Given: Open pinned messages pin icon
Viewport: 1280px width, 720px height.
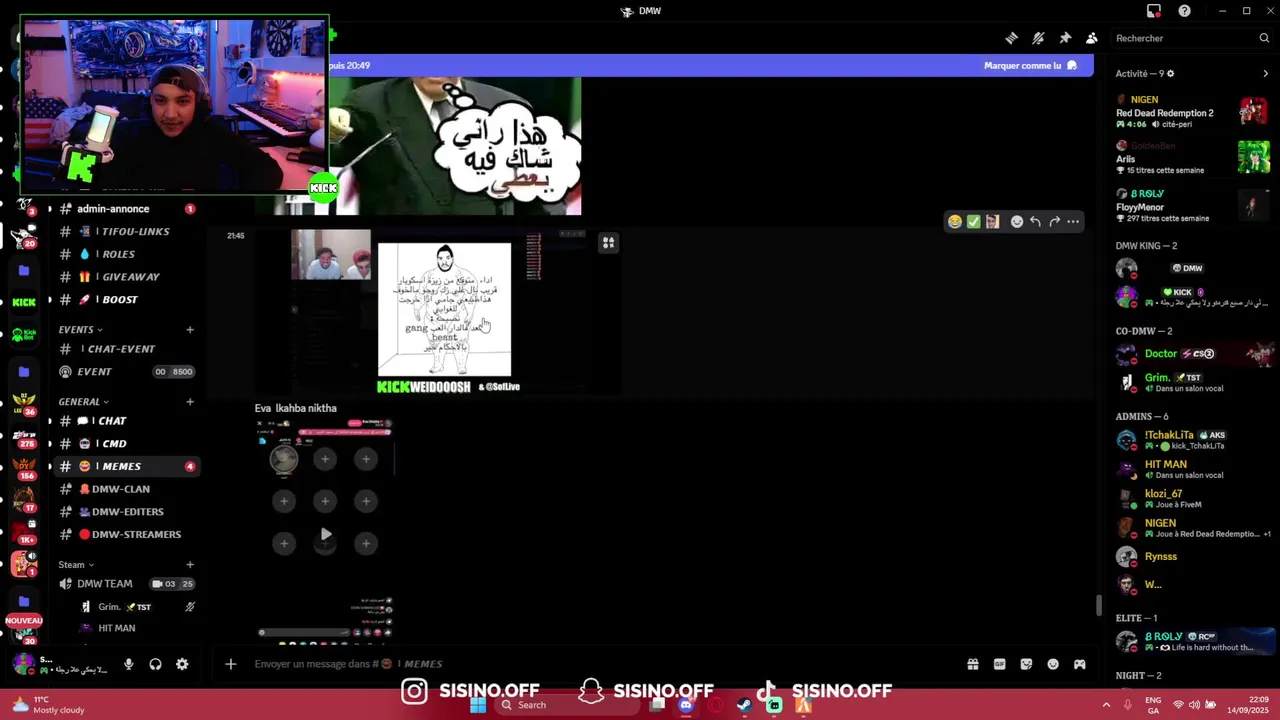Looking at the screenshot, I should [1065, 38].
